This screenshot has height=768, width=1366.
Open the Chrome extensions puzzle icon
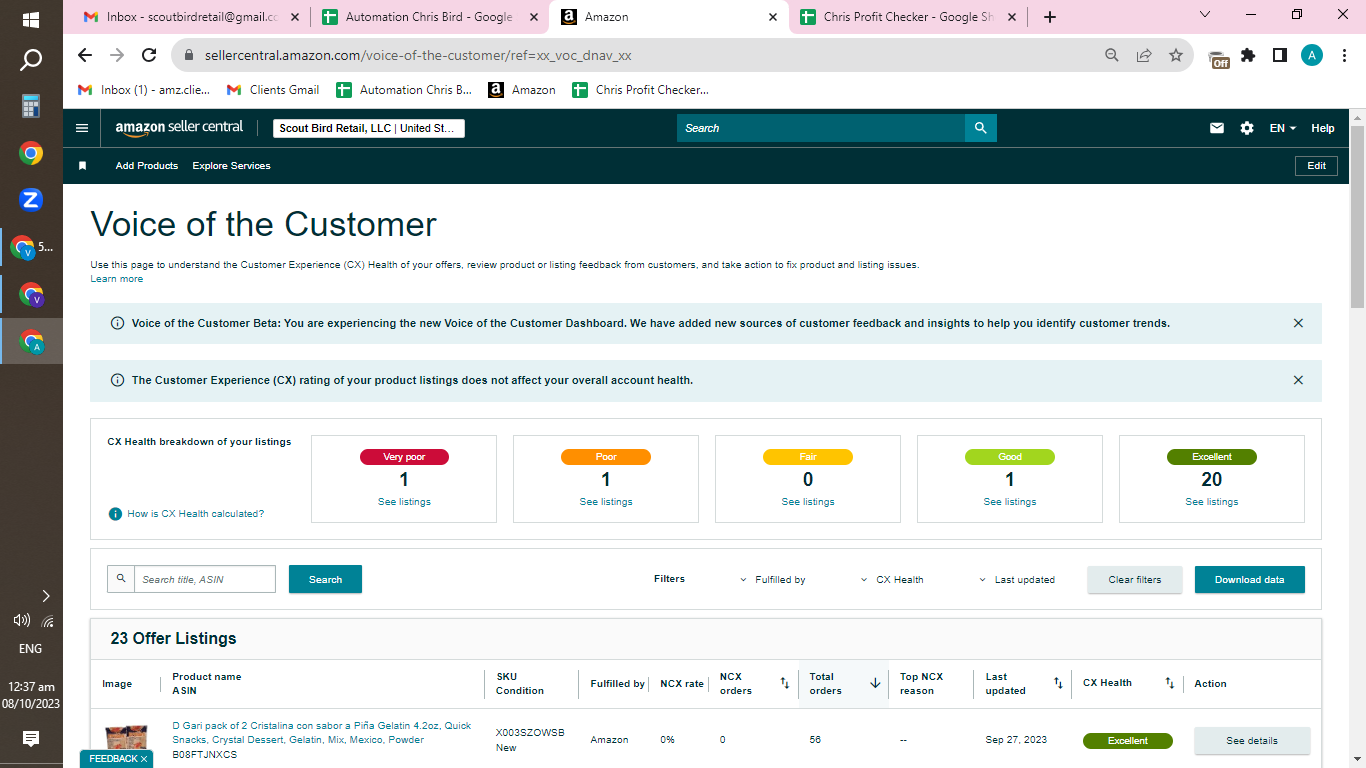click(x=1248, y=55)
